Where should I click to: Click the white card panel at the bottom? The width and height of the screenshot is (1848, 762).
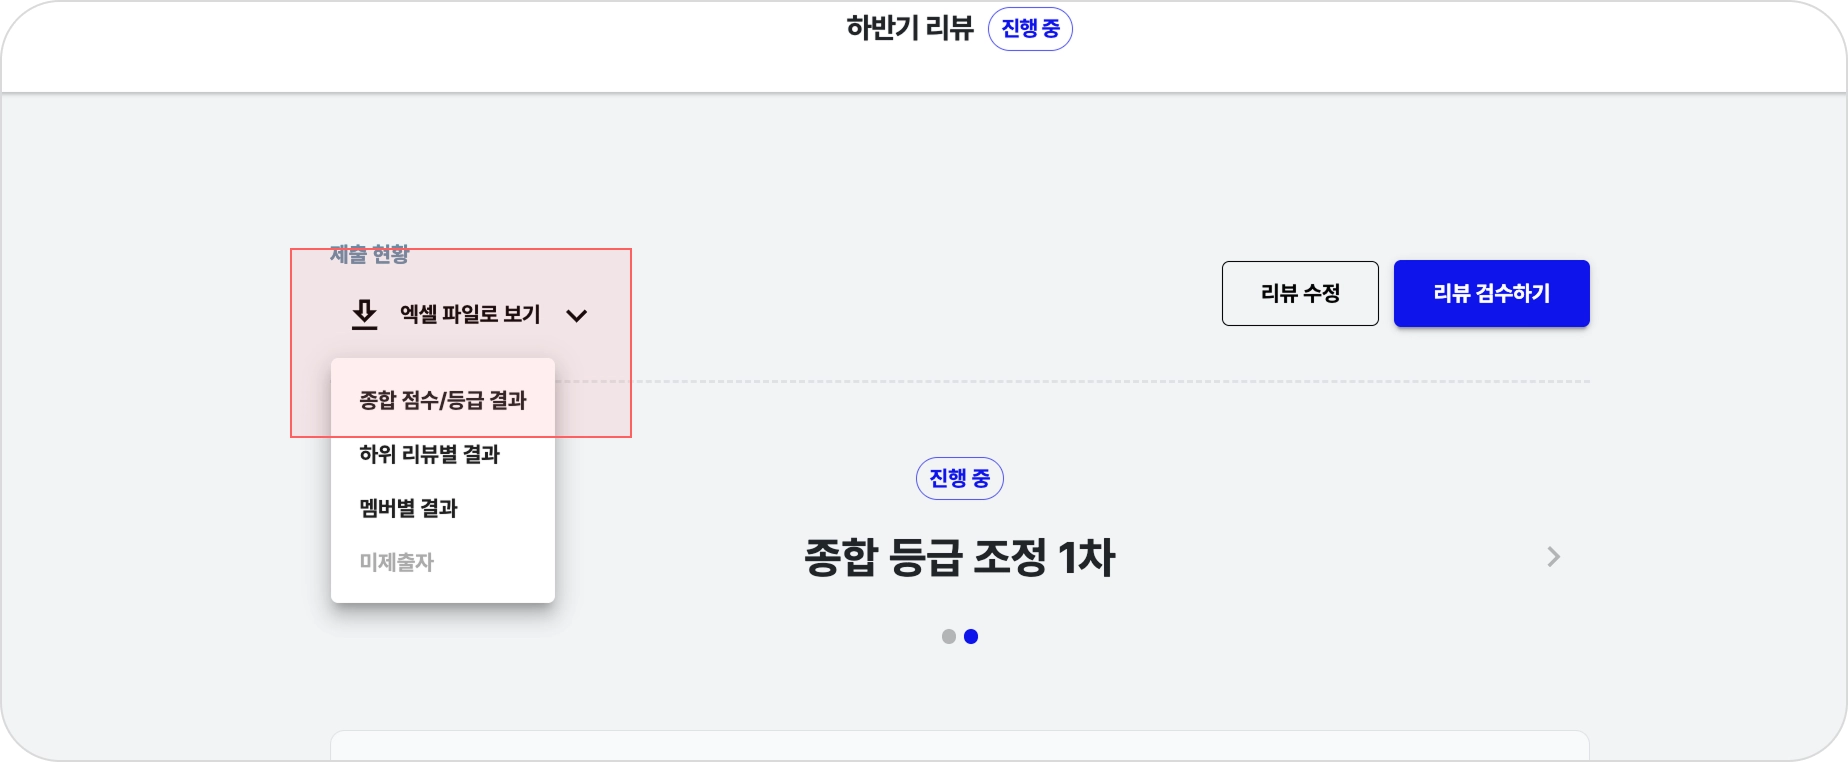(x=960, y=746)
